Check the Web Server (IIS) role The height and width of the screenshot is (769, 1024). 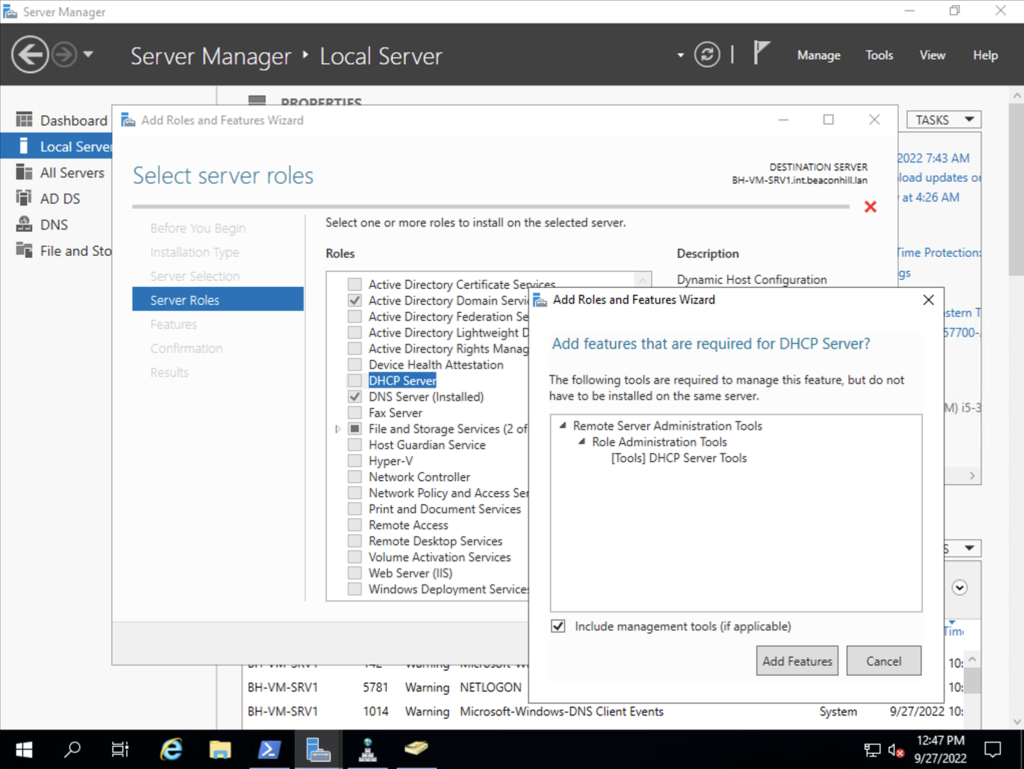coord(355,573)
